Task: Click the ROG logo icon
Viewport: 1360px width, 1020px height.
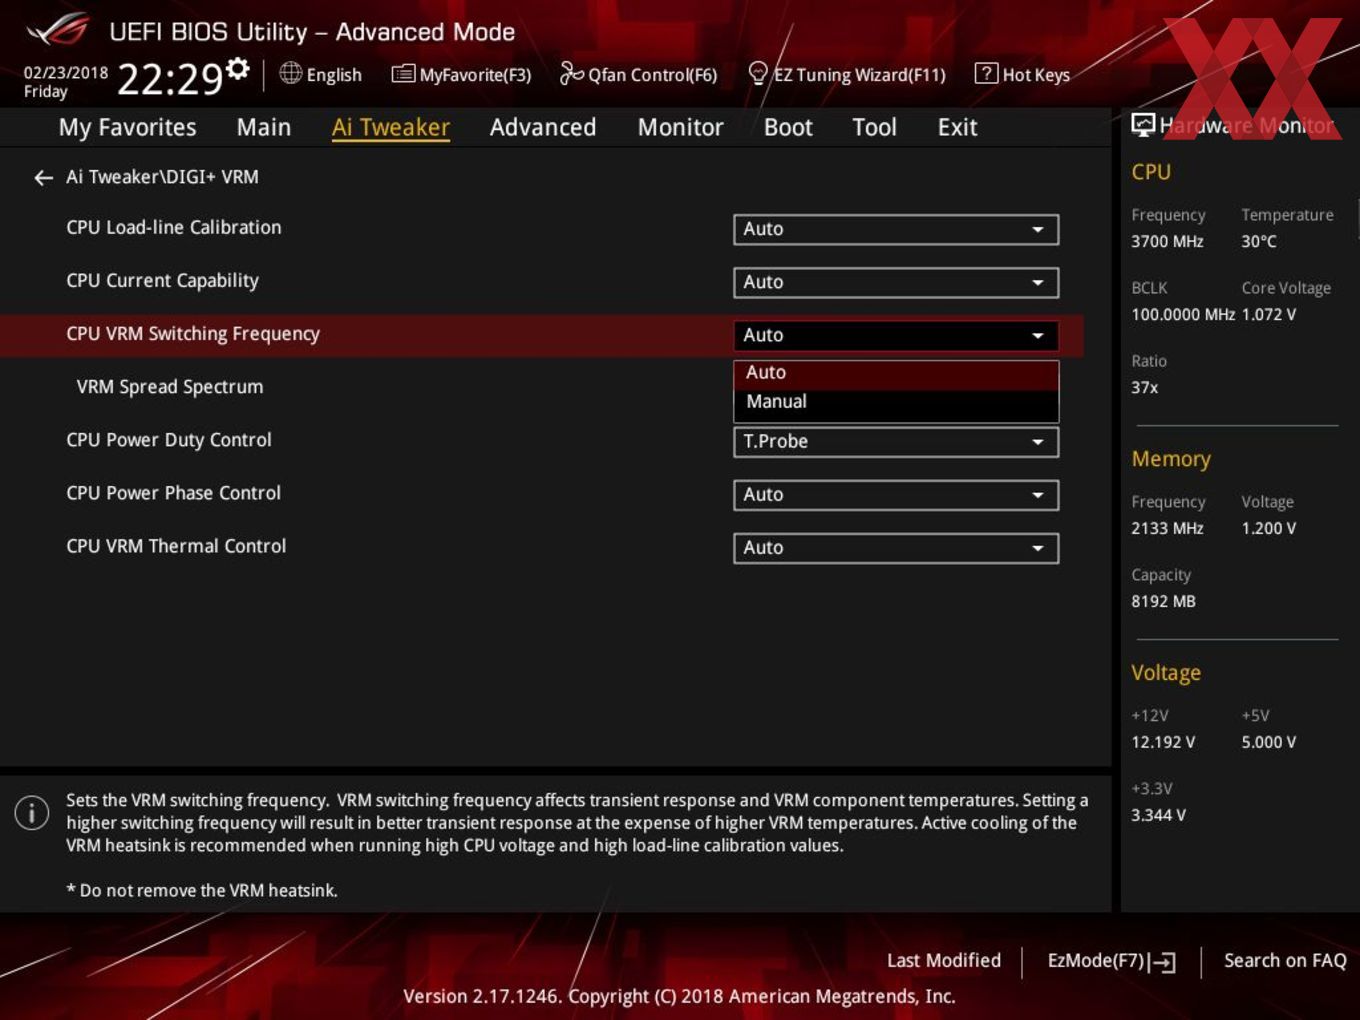Action: (x=58, y=30)
